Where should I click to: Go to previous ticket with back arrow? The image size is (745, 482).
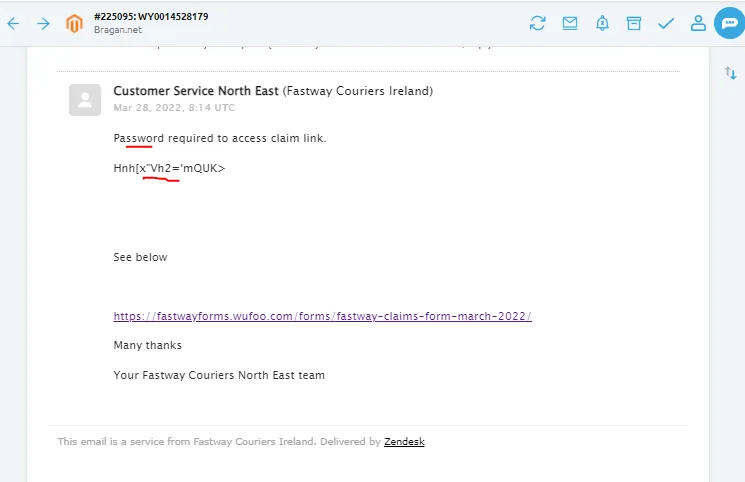tap(13, 23)
